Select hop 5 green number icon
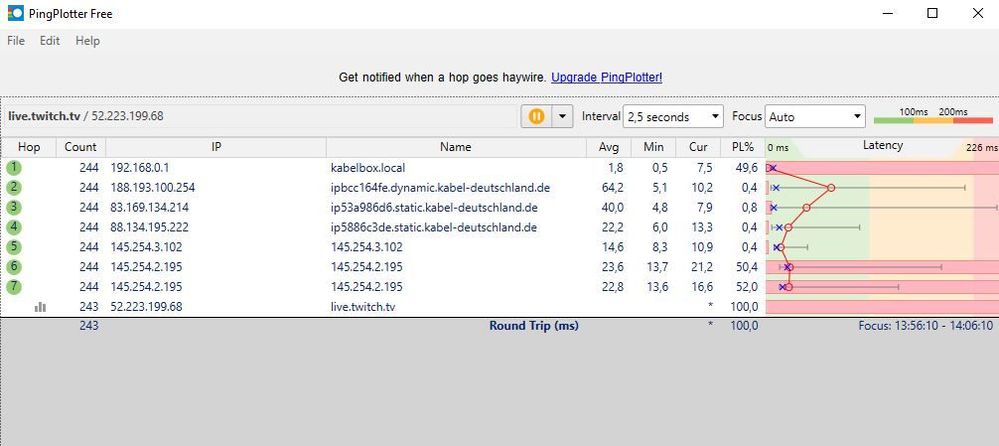 (x=14, y=247)
